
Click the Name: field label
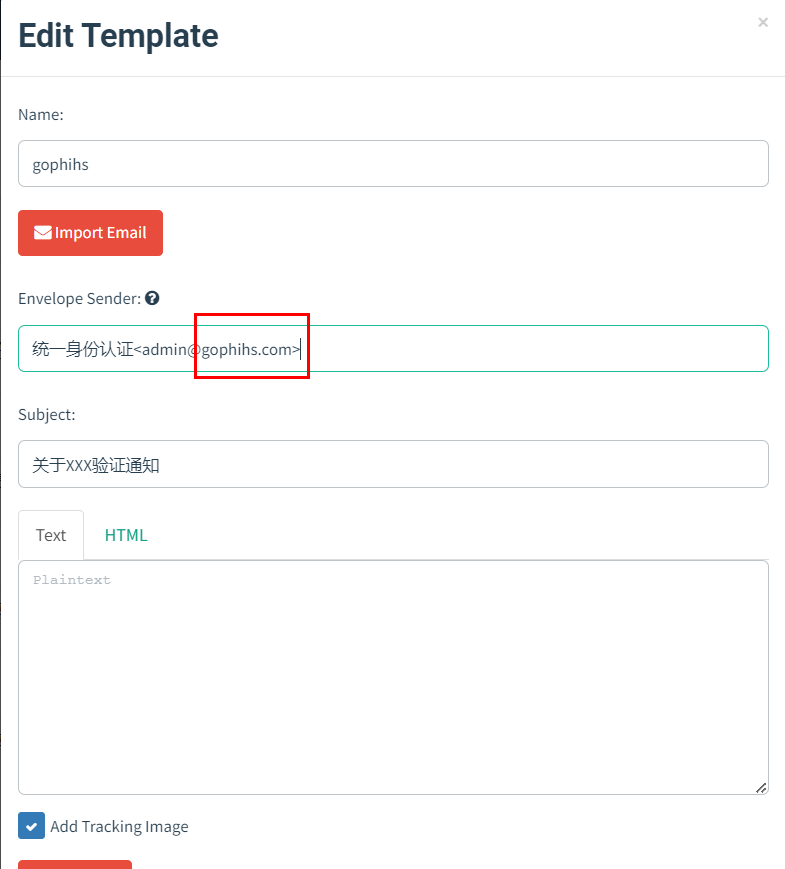pos(41,115)
